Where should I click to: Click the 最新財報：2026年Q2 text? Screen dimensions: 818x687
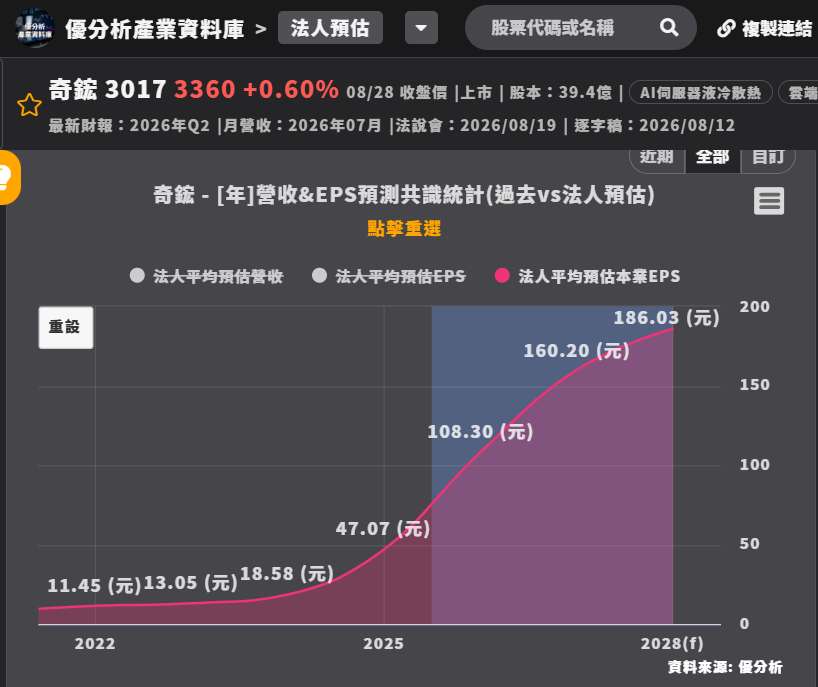pos(129,125)
